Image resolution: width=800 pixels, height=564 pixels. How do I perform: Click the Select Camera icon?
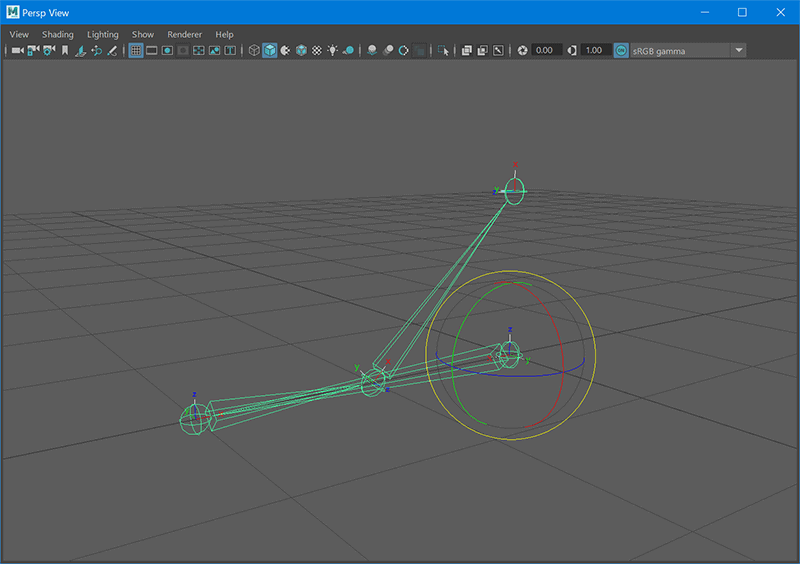pos(17,50)
